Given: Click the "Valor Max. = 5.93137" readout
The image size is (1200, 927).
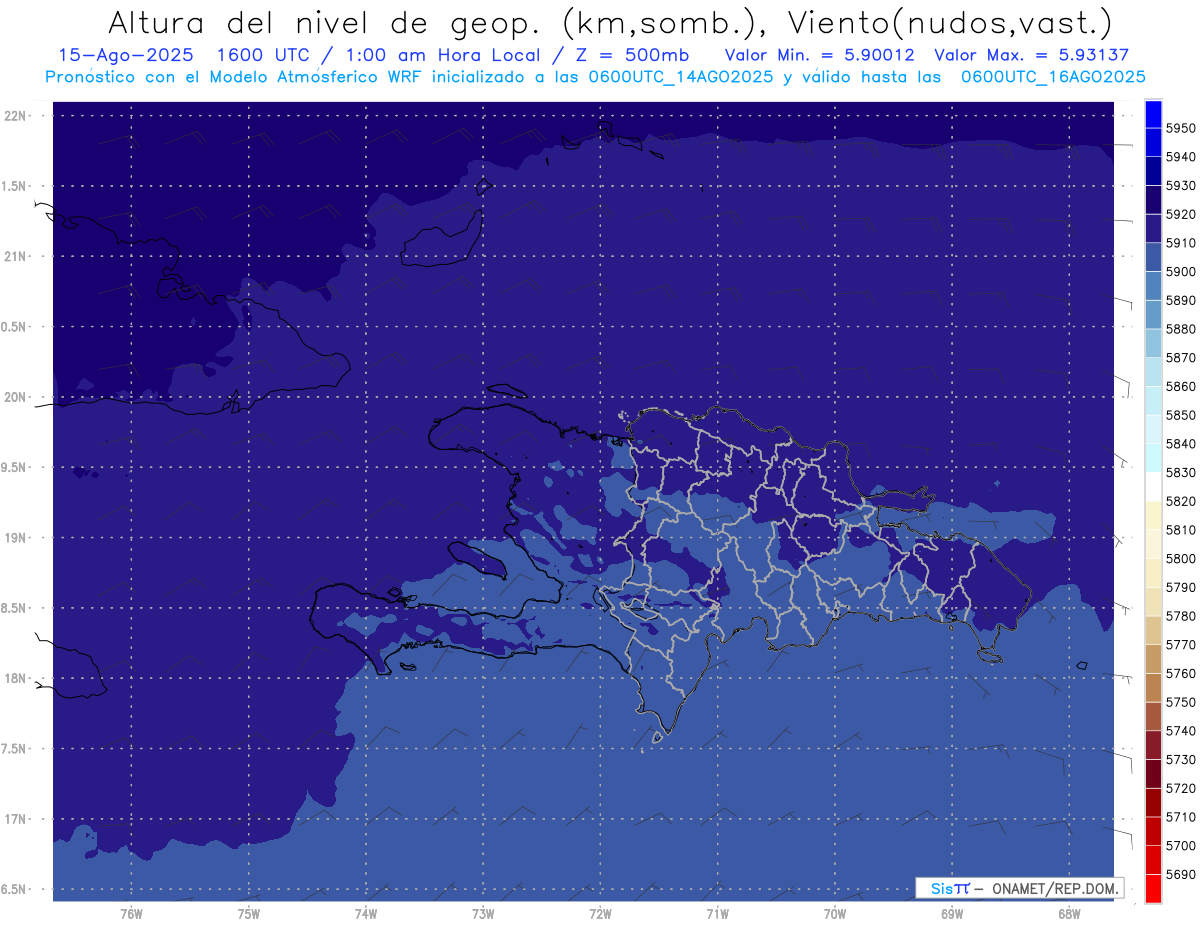Looking at the screenshot, I should [x=1031, y=55].
